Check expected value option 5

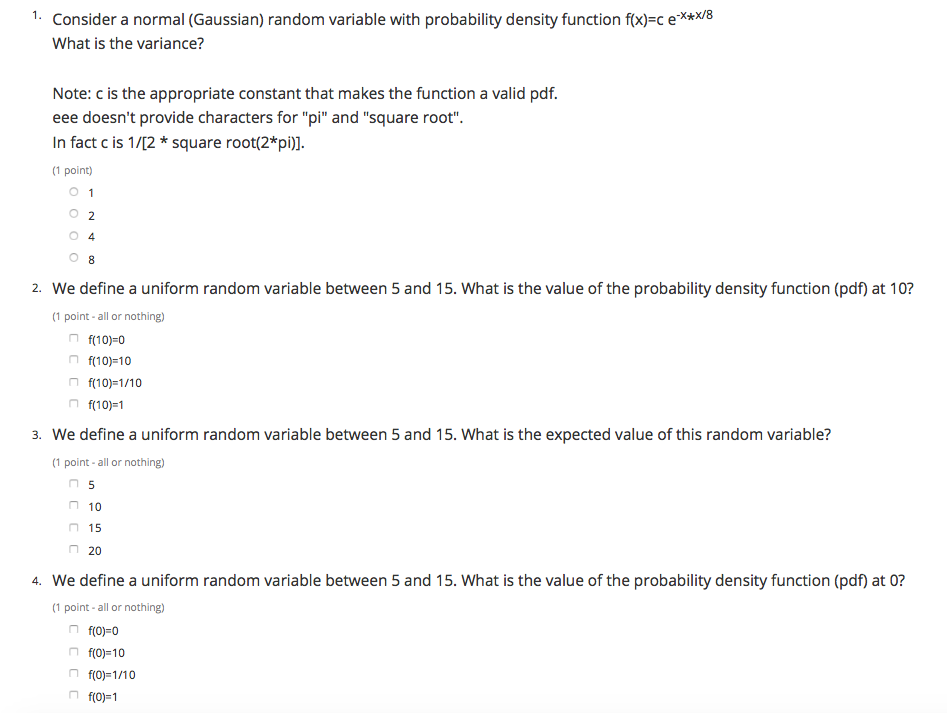(x=74, y=484)
